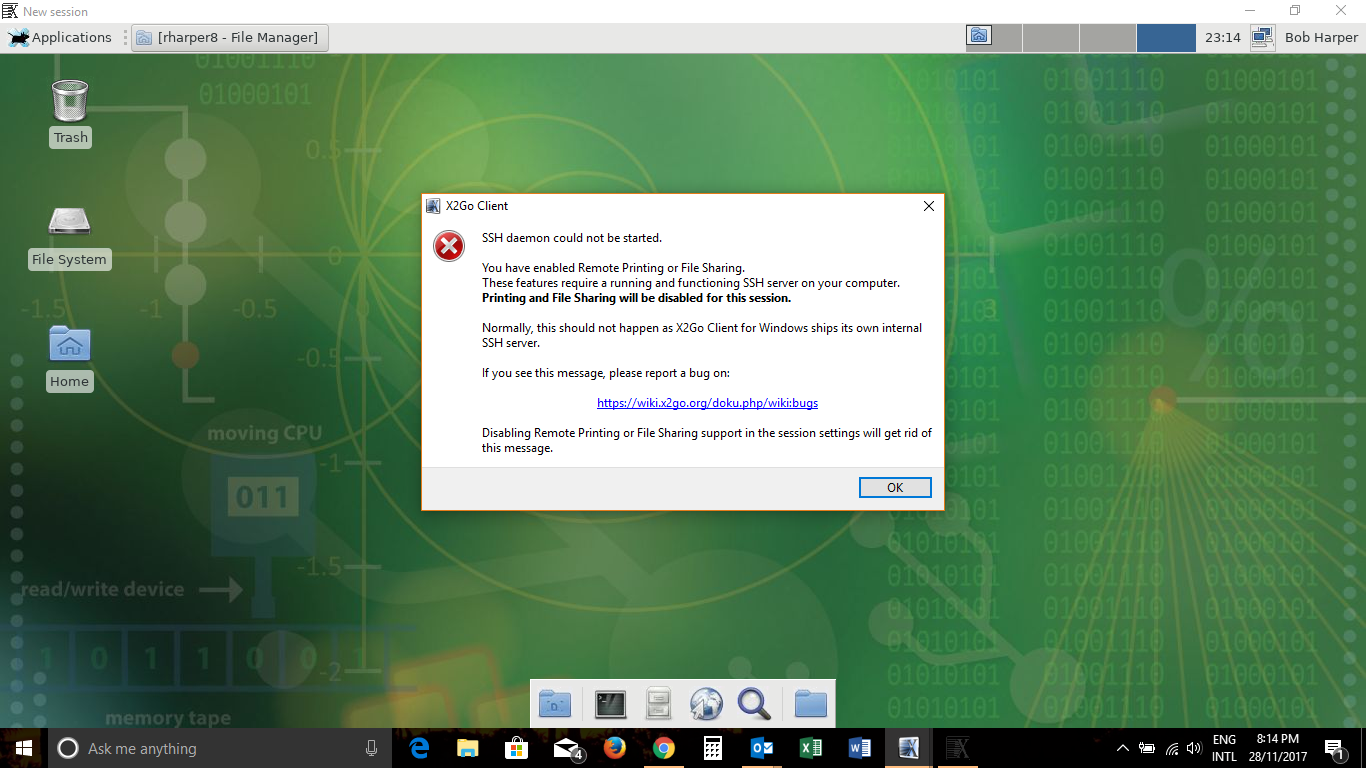Select the dark X2Go session taskbar icon
Viewport: 1366px width, 768px height.
tap(958, 748)
